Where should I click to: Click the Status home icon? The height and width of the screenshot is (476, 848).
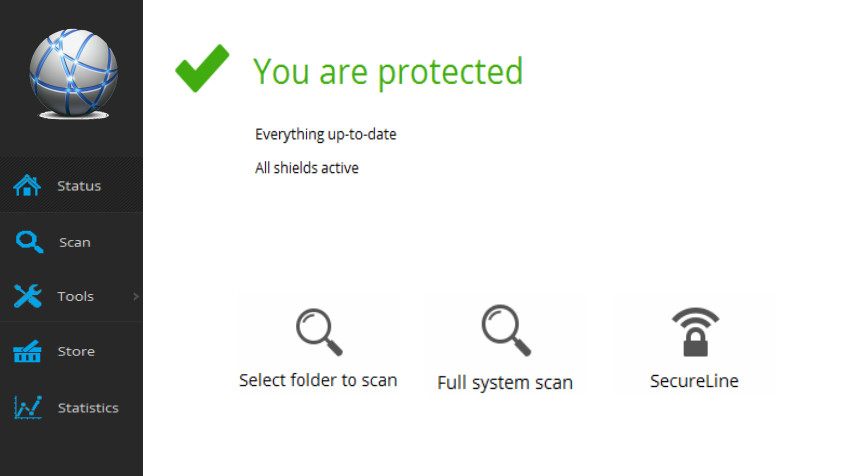pyautogui.click(x=27, y=186)
